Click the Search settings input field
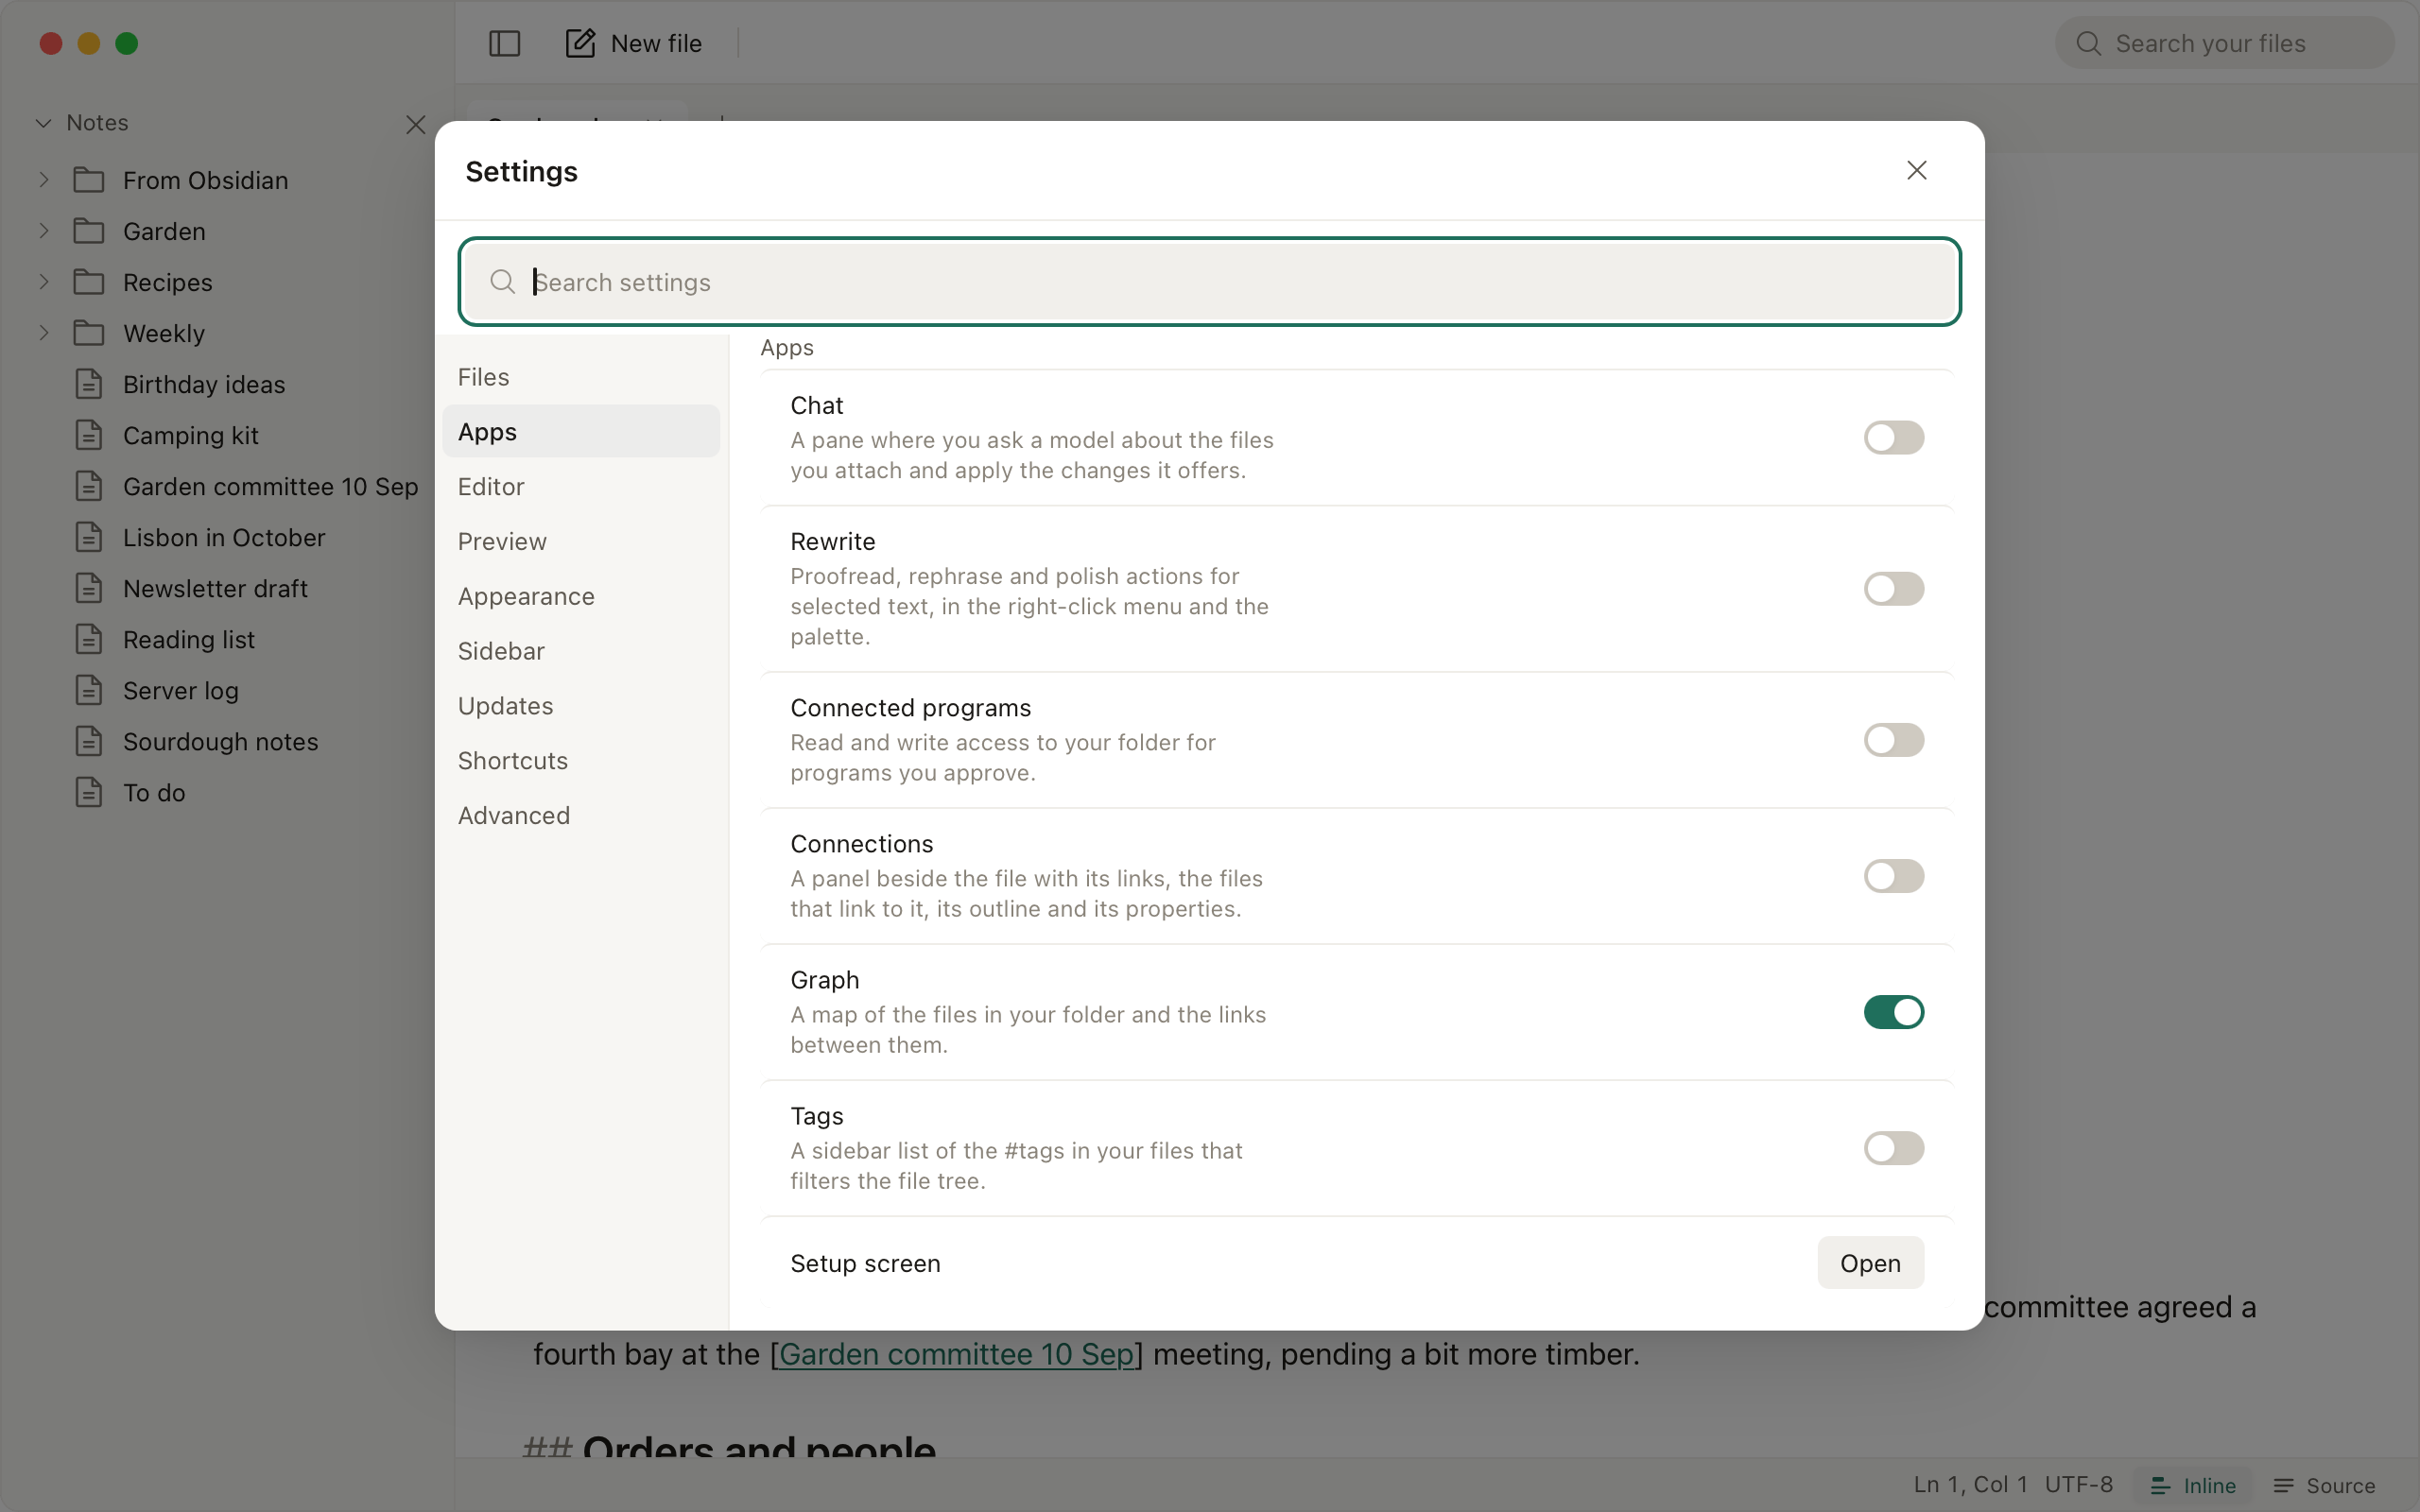The image size is (2420, 1512). click(x=1209, y=282)
